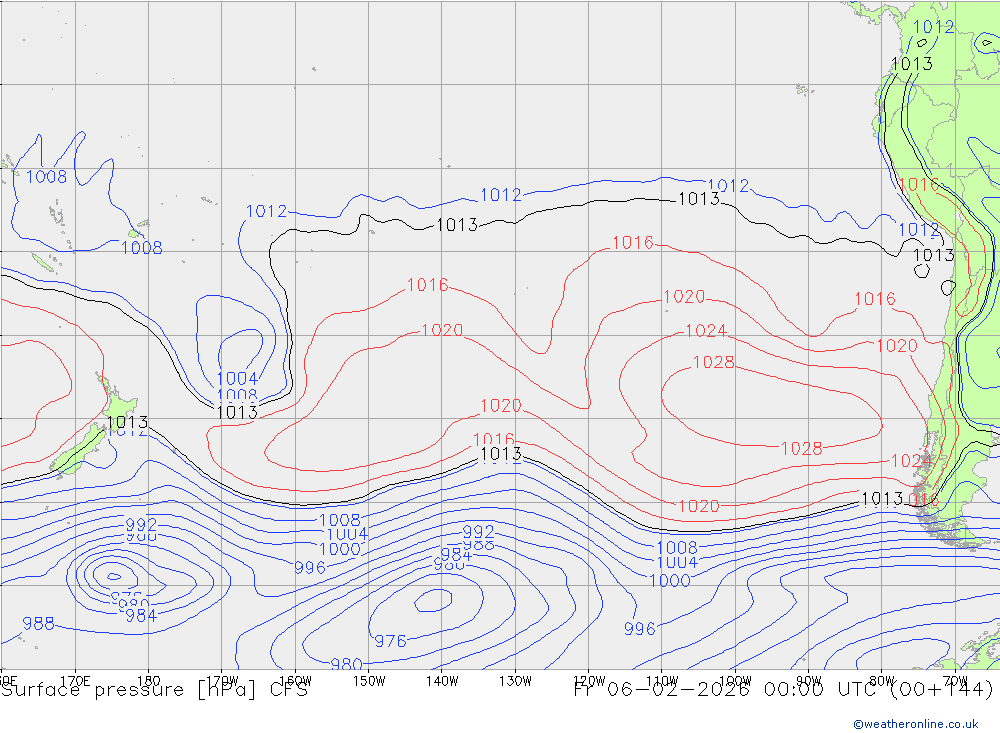This screenshot has width=1000, height=733.
Task: Click center of low pressure southeast of New Zealand
Action: [113, 575]
